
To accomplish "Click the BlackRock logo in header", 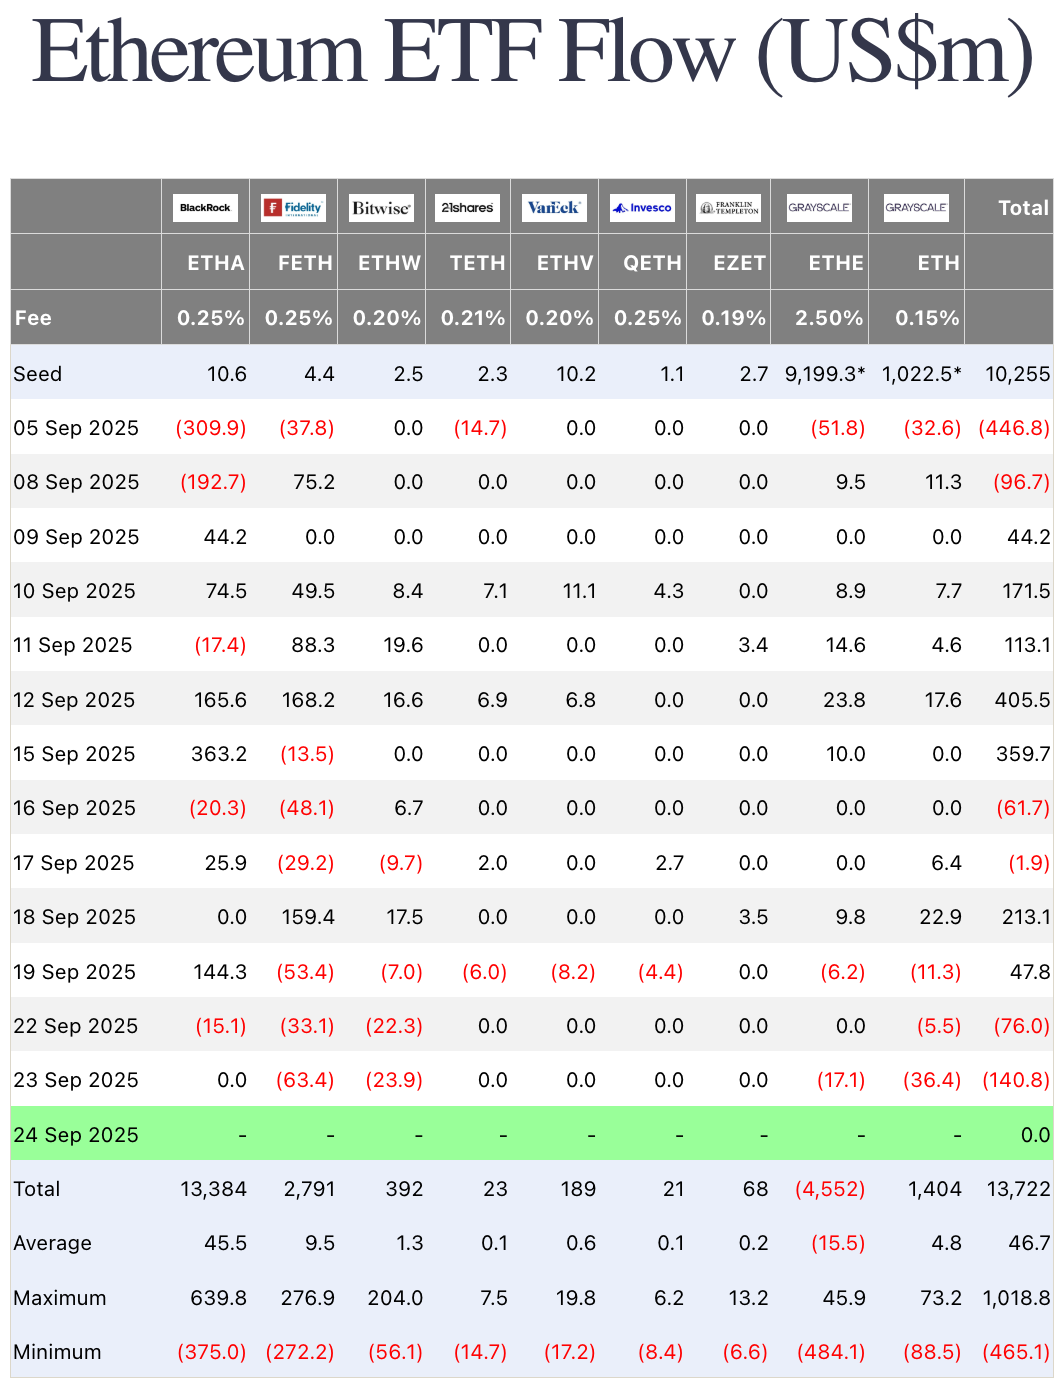I will pos(205,208).
